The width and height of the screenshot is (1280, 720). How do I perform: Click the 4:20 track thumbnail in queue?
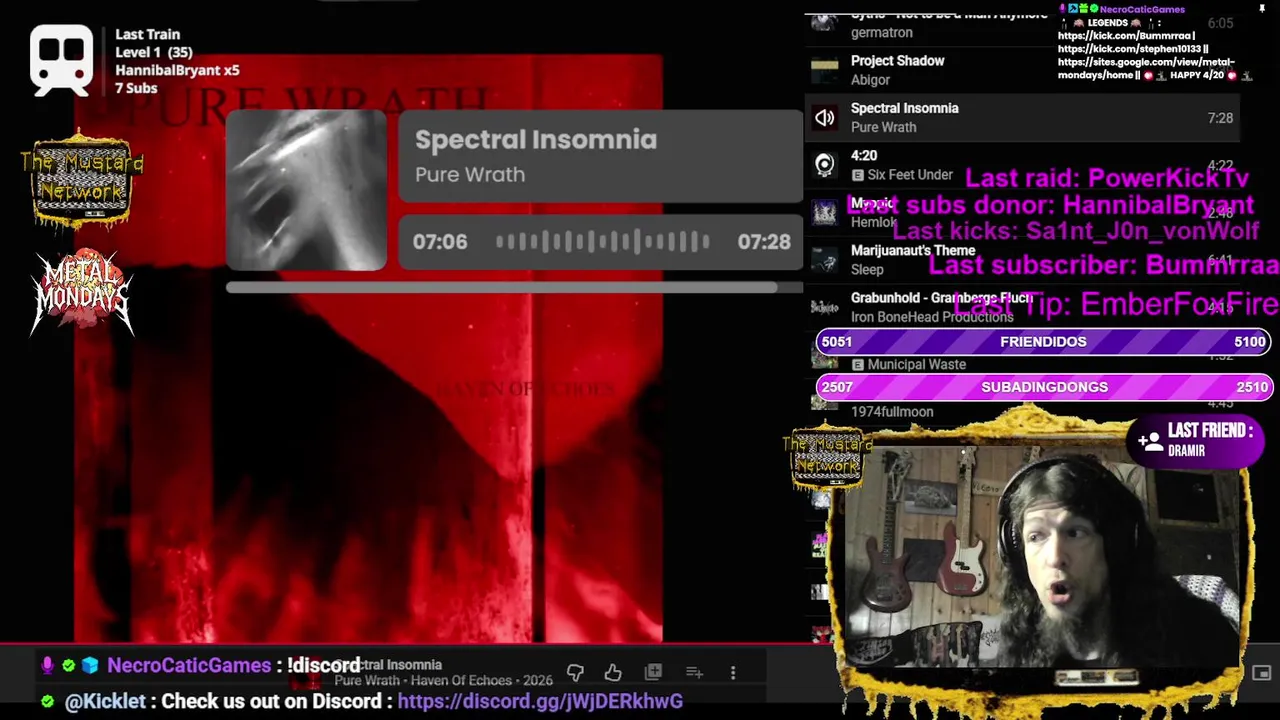click(824, 165)
